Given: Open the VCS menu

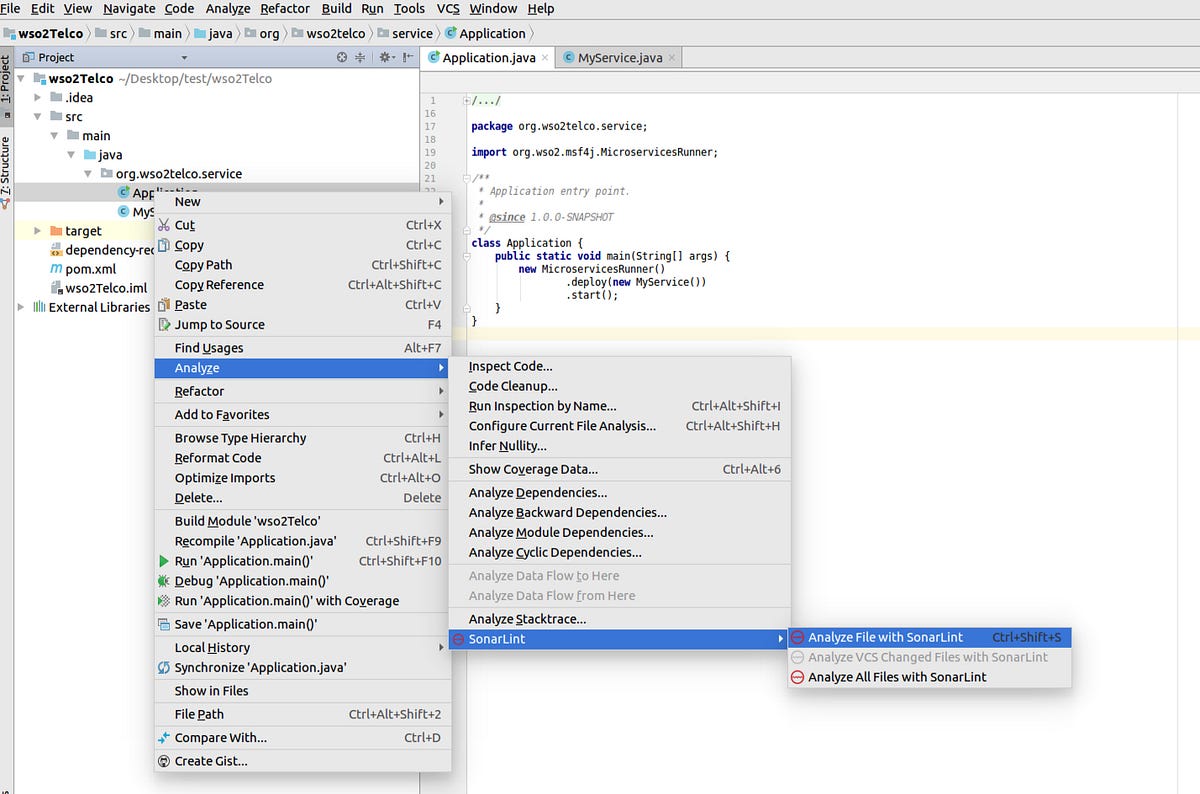Looking at the screenshot, I should click(447, 8).
